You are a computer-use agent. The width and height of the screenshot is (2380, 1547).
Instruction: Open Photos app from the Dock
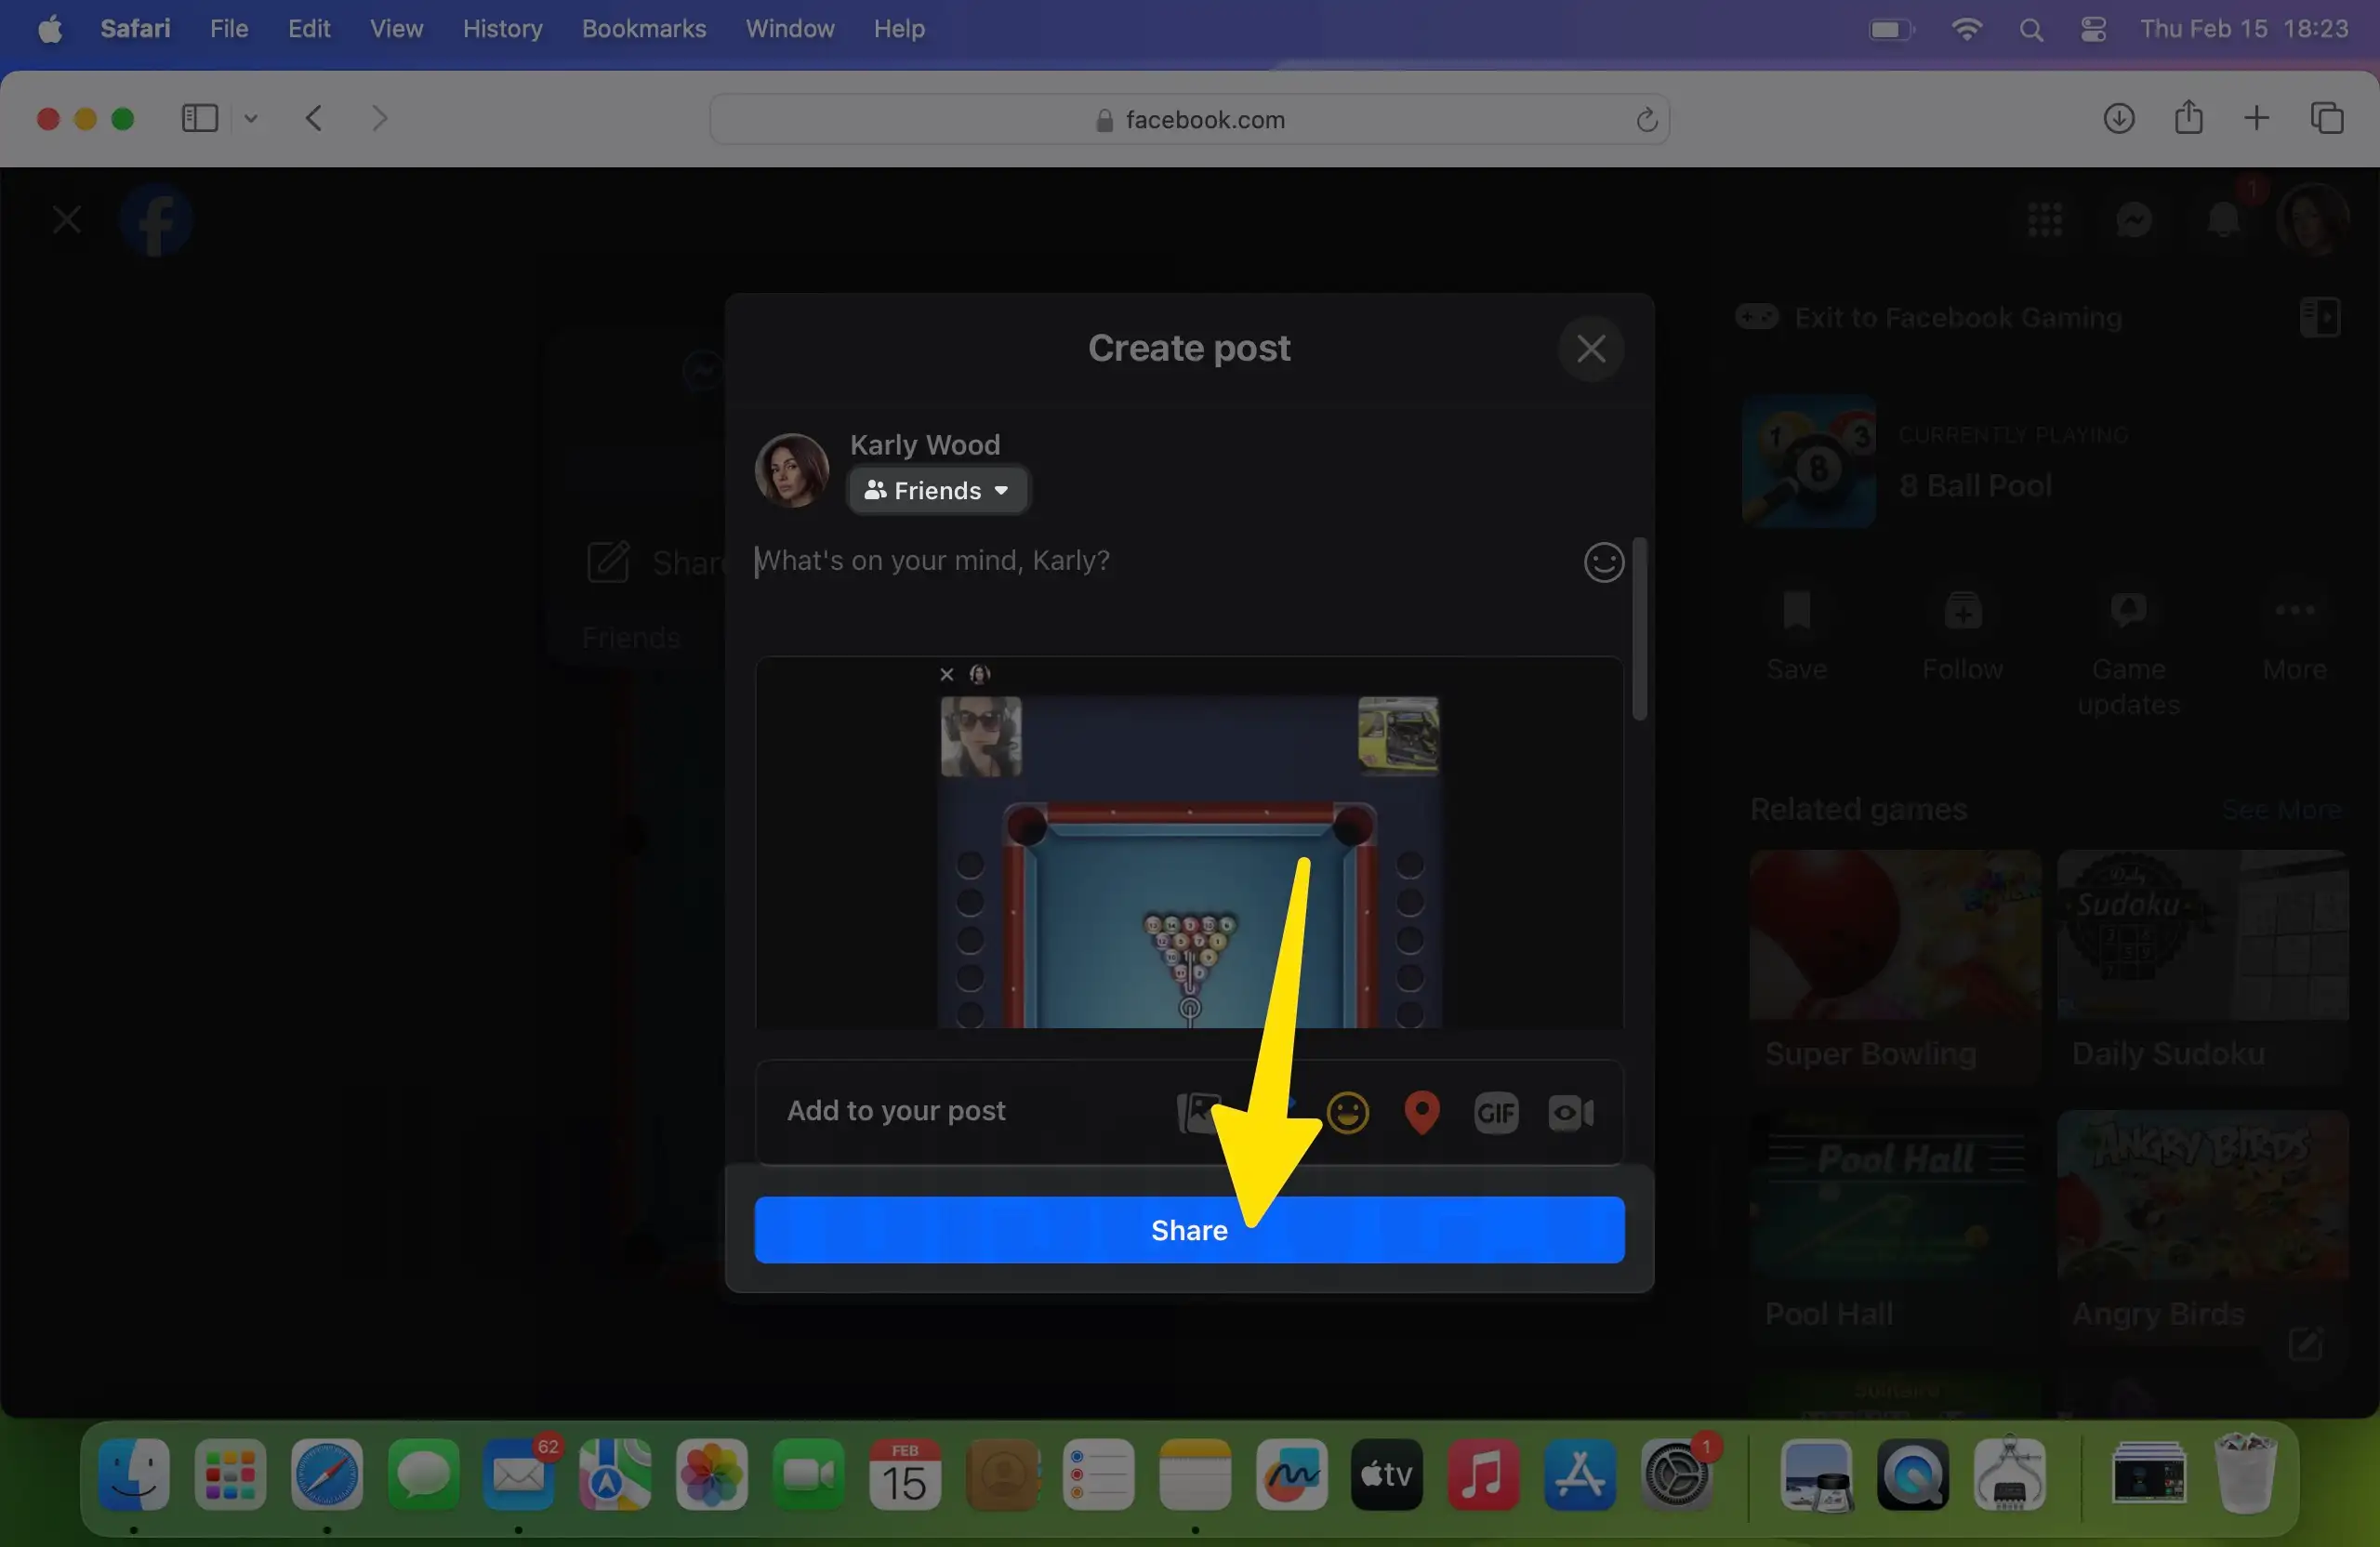tap(711, 1474)
